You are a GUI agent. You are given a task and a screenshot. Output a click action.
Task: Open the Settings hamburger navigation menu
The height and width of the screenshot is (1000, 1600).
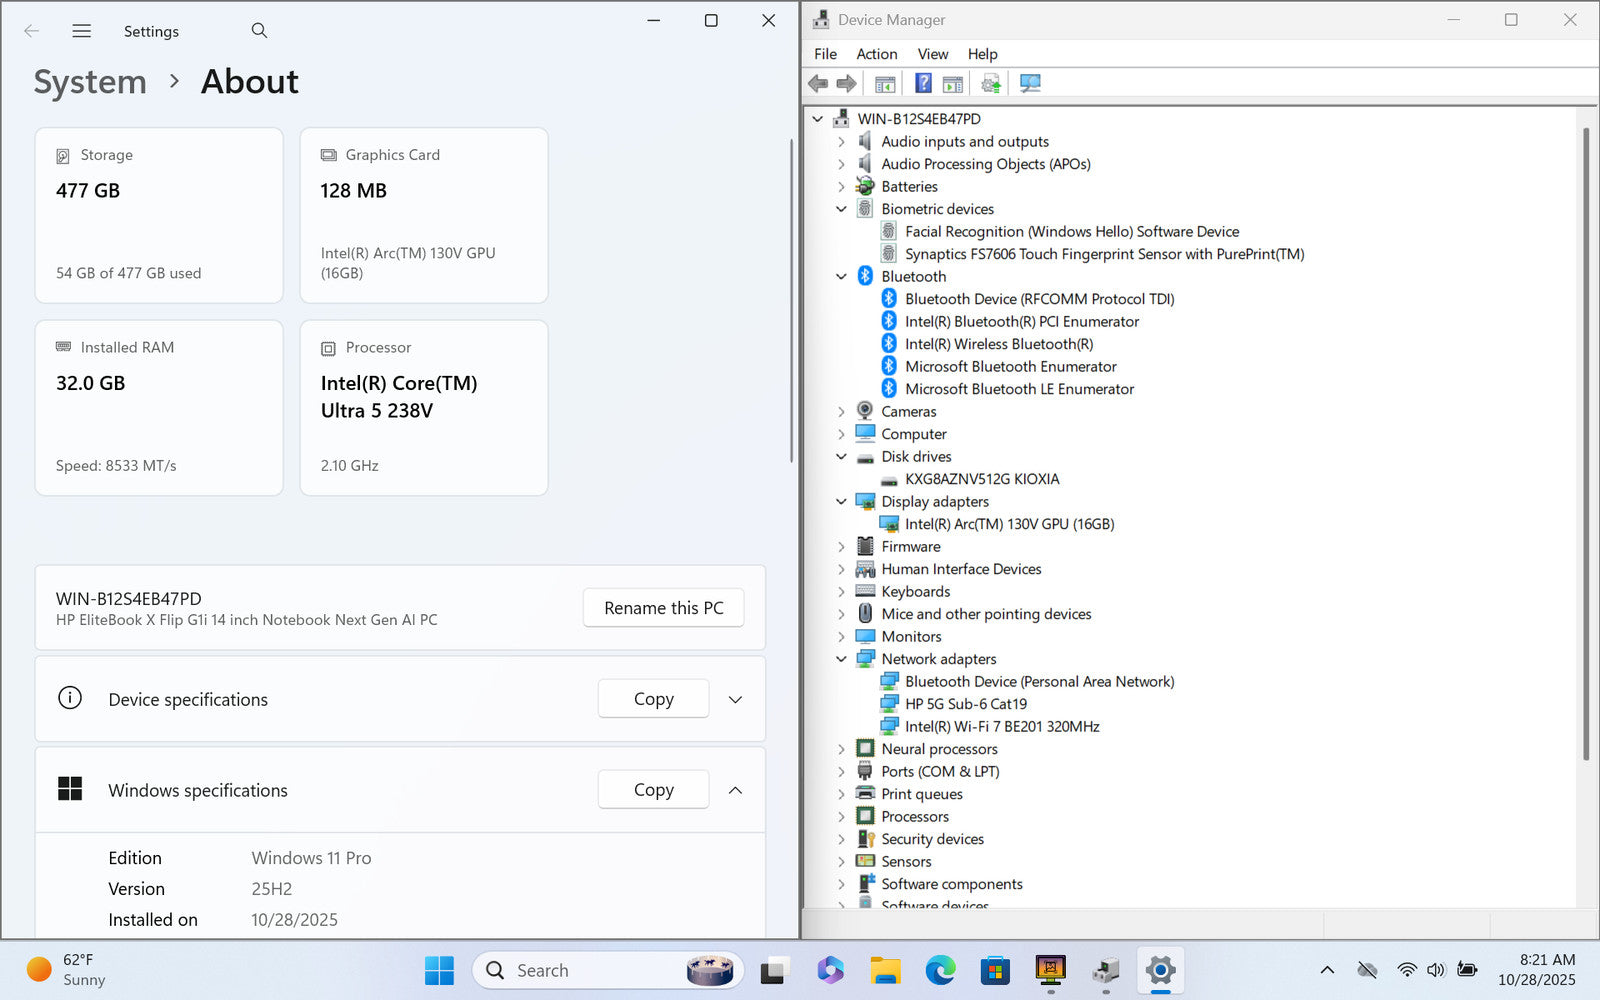pyautogui.click(x=82, y=31)
